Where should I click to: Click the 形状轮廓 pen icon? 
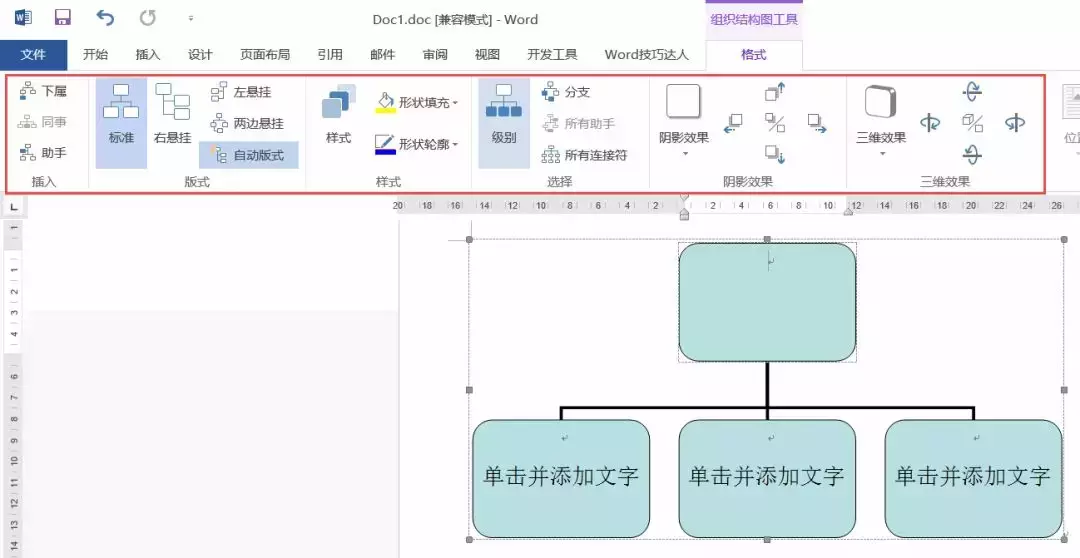[385, 144]
